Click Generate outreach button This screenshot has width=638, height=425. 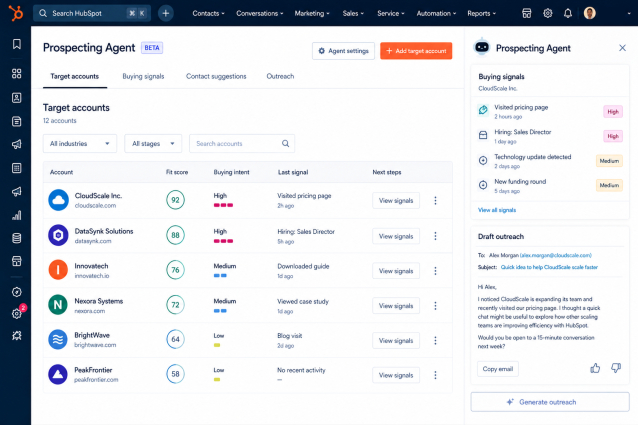pos(550,402)
